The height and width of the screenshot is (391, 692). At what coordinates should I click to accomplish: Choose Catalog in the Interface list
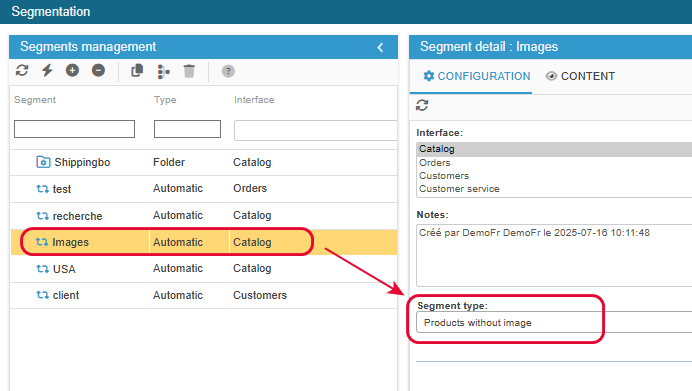click(x=554, y=149)
